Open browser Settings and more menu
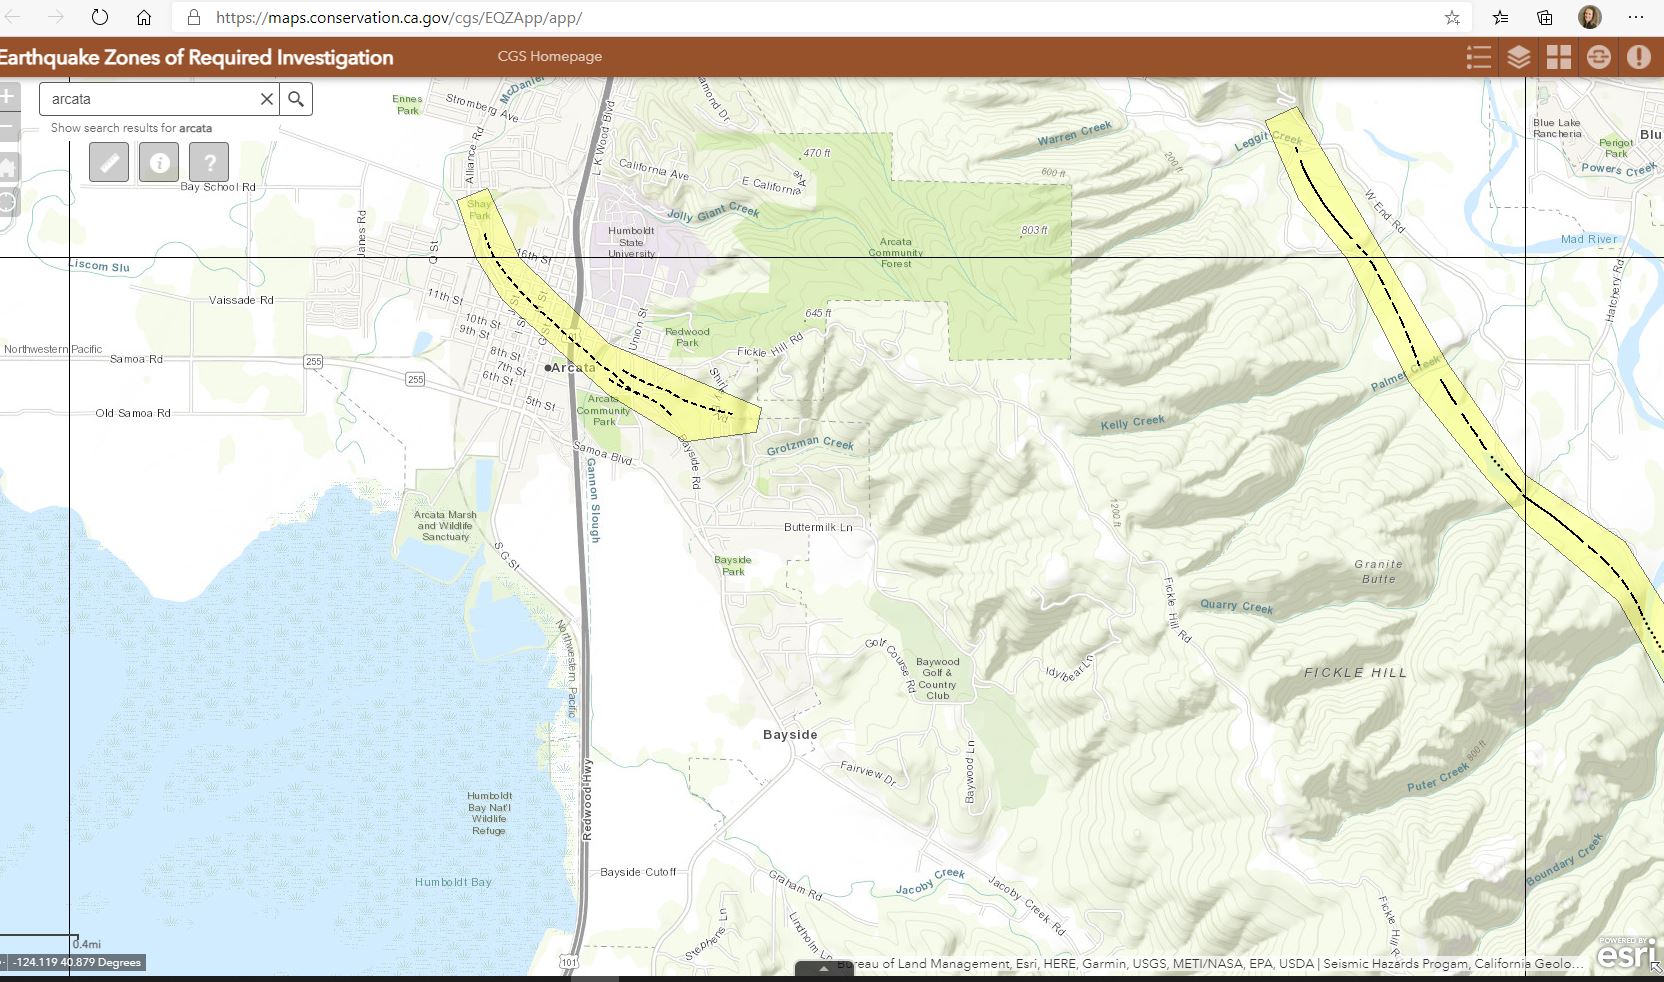This screenshot has width=1664, height=982. tap(1636, 18)
